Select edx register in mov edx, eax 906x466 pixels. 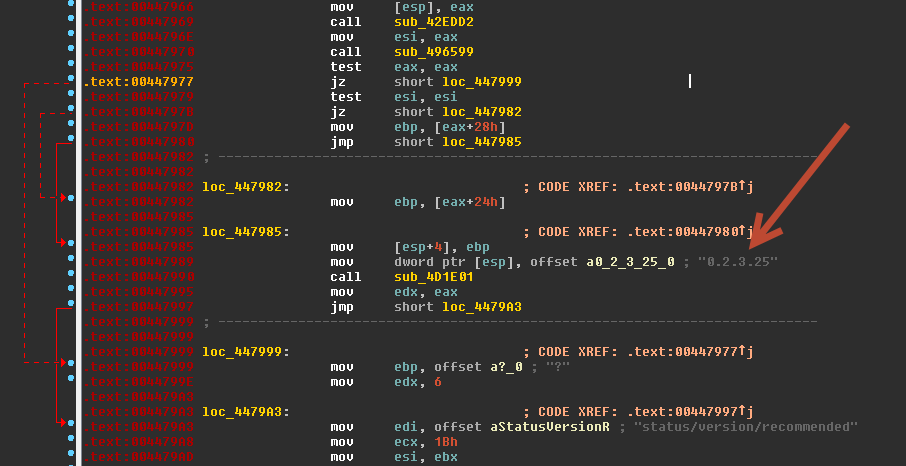coord(406,292)
